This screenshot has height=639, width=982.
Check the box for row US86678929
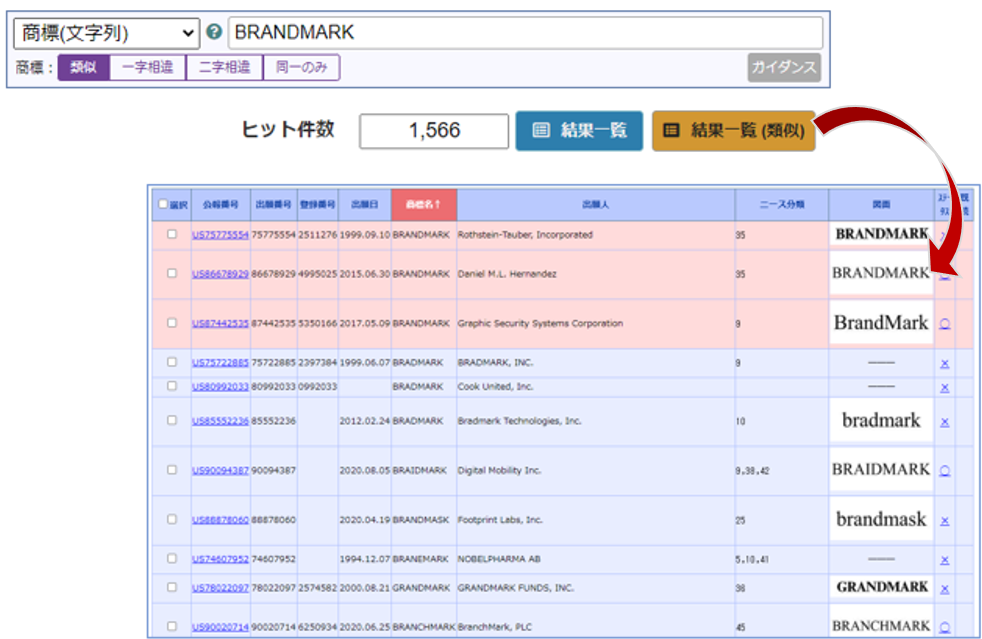[172, 273]
